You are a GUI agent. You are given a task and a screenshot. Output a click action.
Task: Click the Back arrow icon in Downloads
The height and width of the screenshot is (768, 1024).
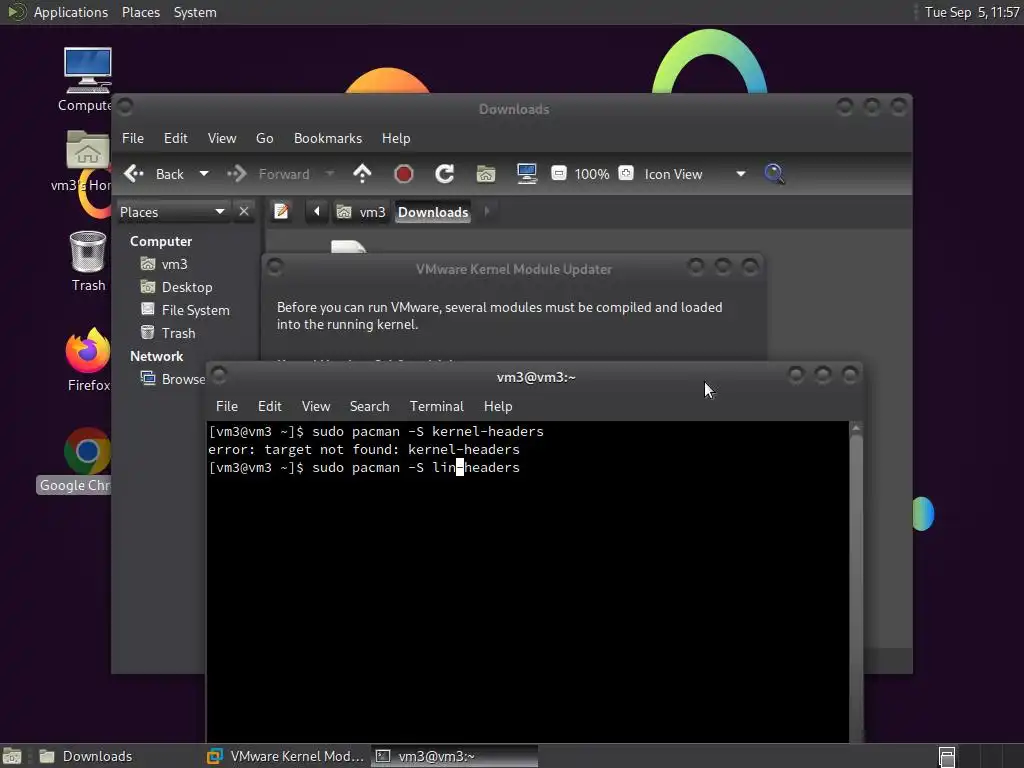click(134, 174)
